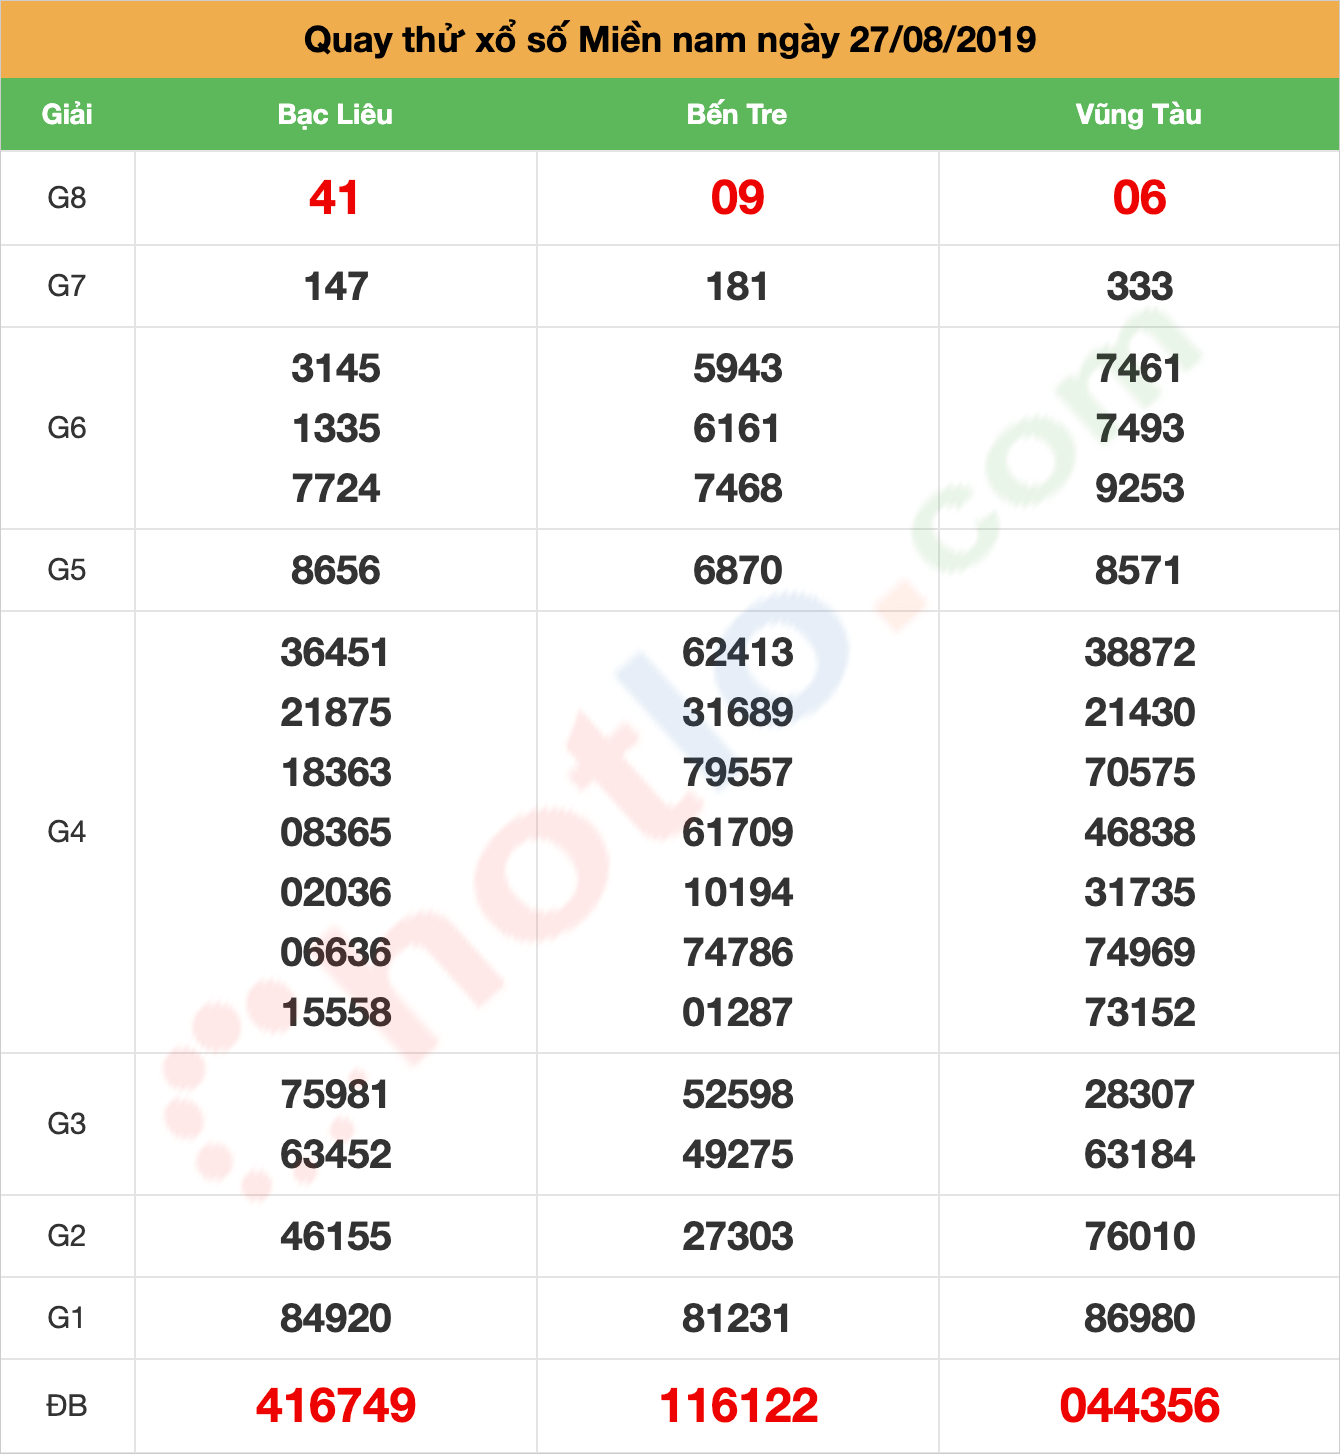This screenshot has height=1454, width=1340.
Task: Click G3 number 28307
Action: pos(1140,1095)
